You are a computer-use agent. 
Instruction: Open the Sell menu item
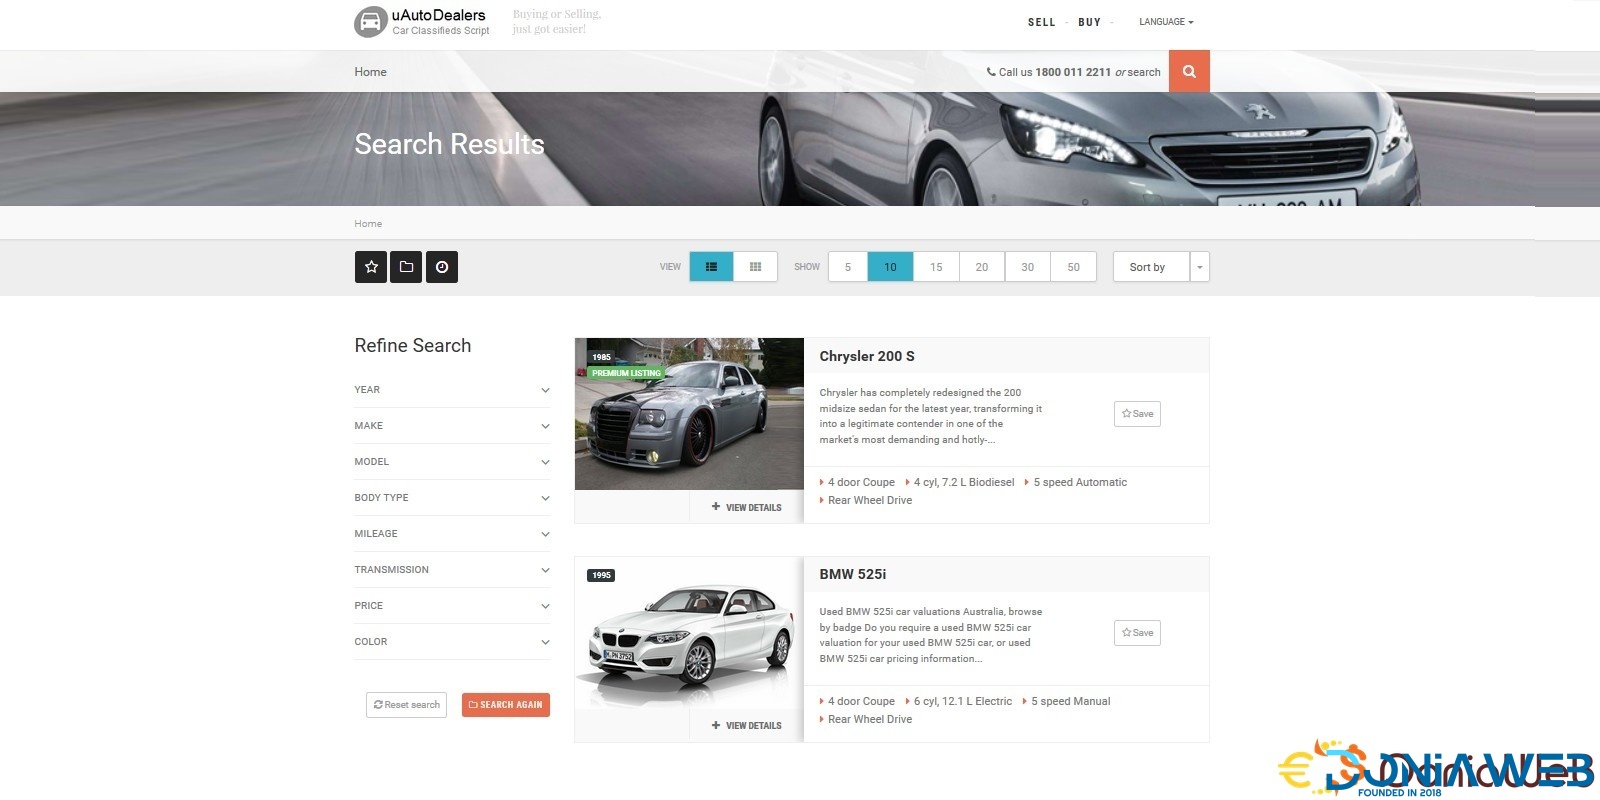click(1041, 22)
